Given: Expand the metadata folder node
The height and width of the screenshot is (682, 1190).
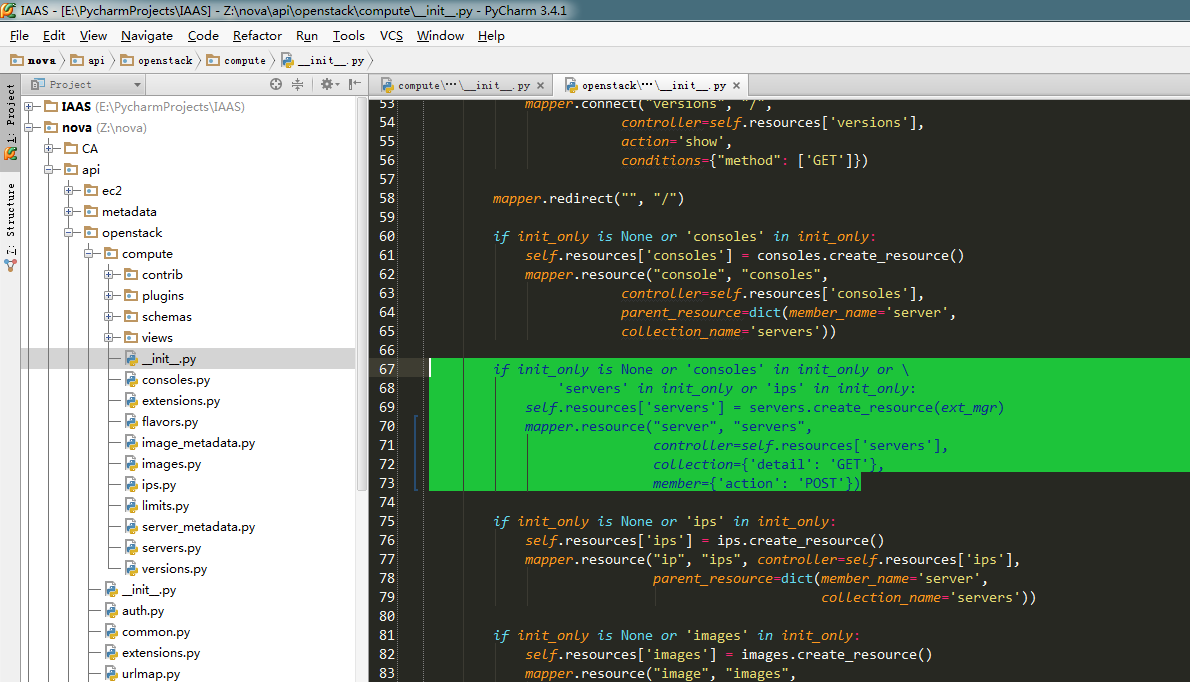Looking at the screenshot, I should click(x=68, y=212).
